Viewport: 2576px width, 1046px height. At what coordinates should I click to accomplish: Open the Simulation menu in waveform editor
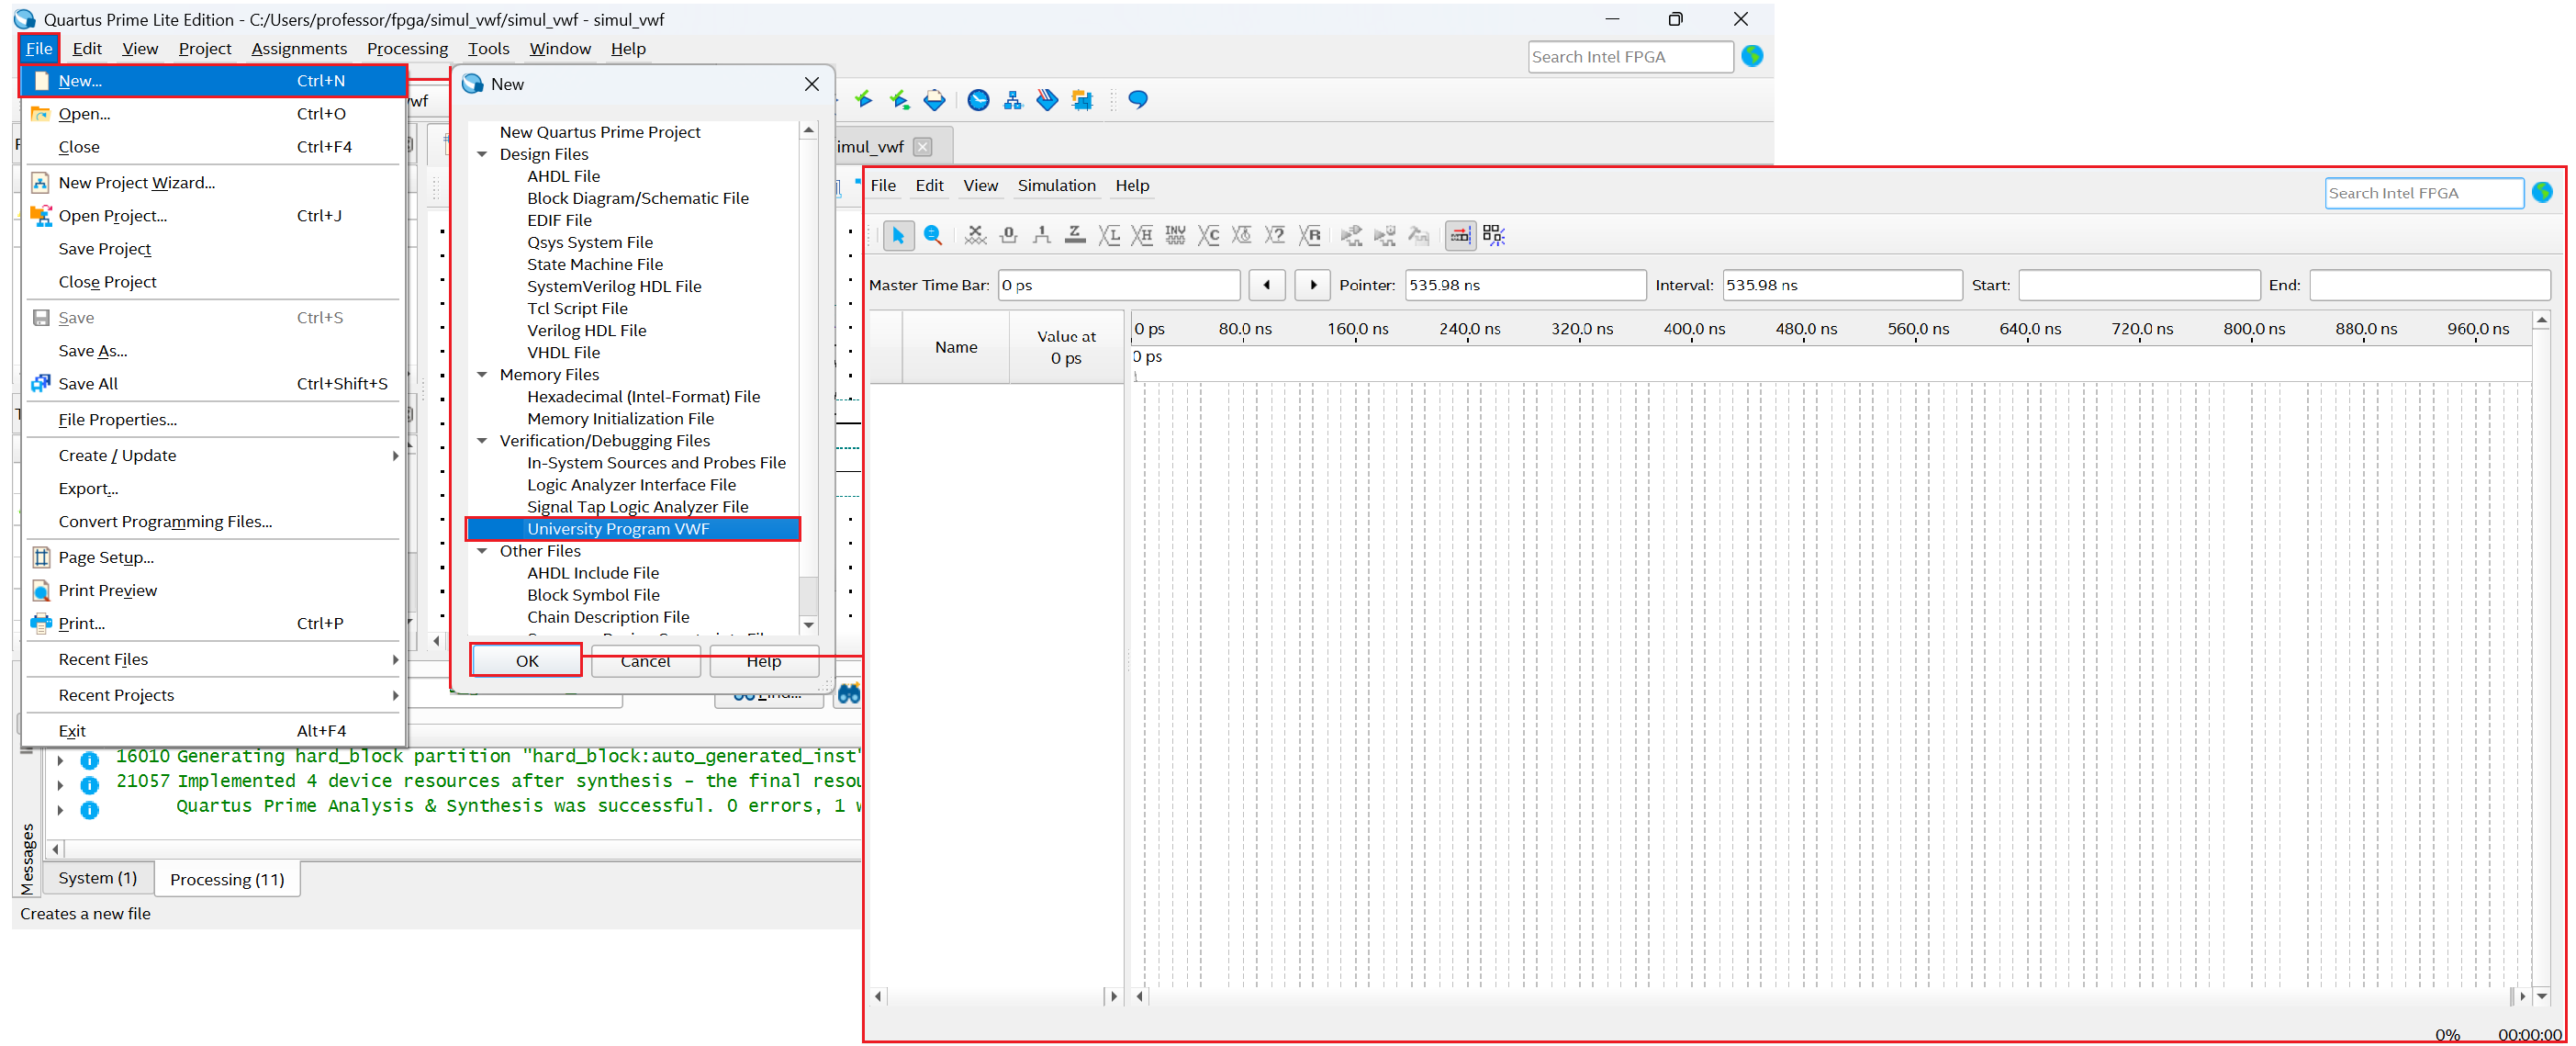point(1056,185)
